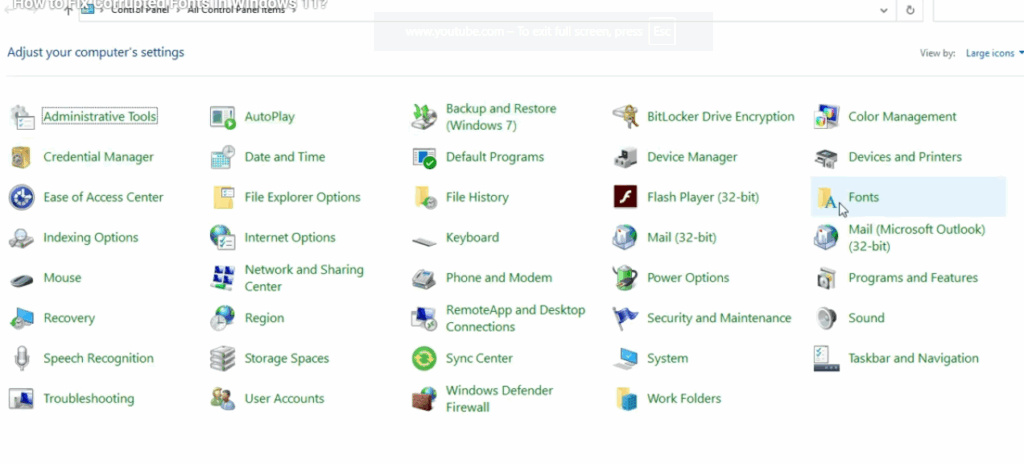Click the Phone and Modem icon
The height and width of the screenshot is (464, 1024).
(x=424, y=278)
